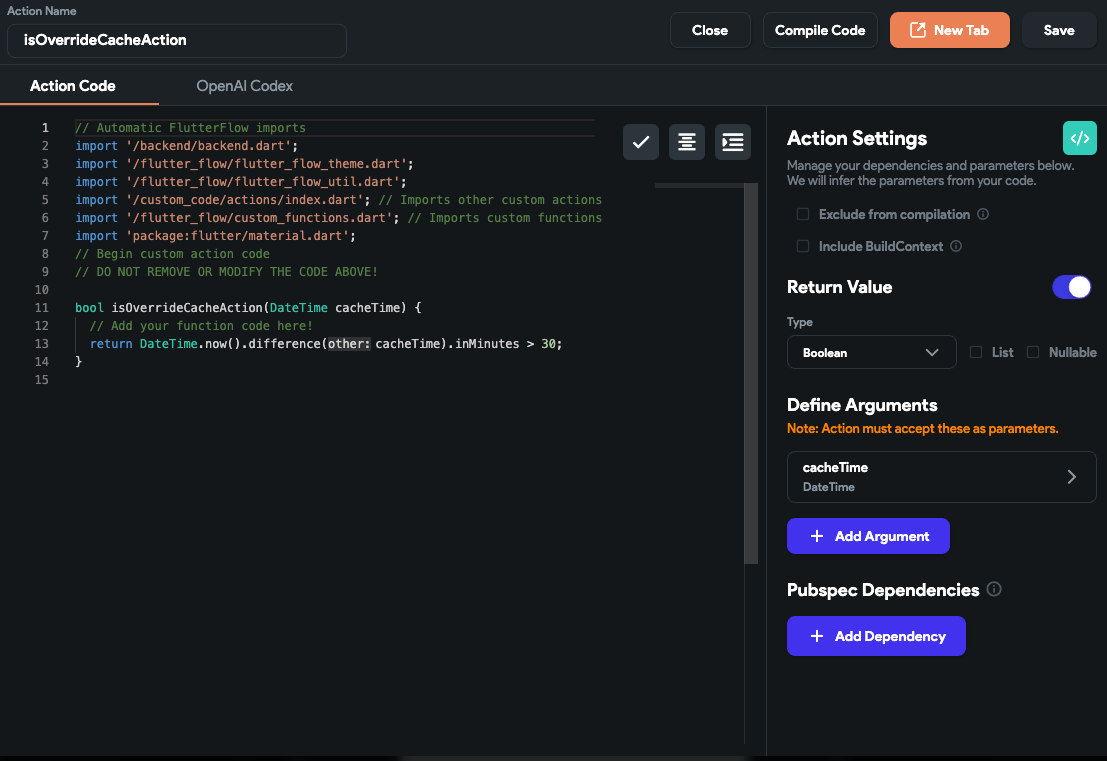
Task: Click the Compile Code button
Action: 820,30
